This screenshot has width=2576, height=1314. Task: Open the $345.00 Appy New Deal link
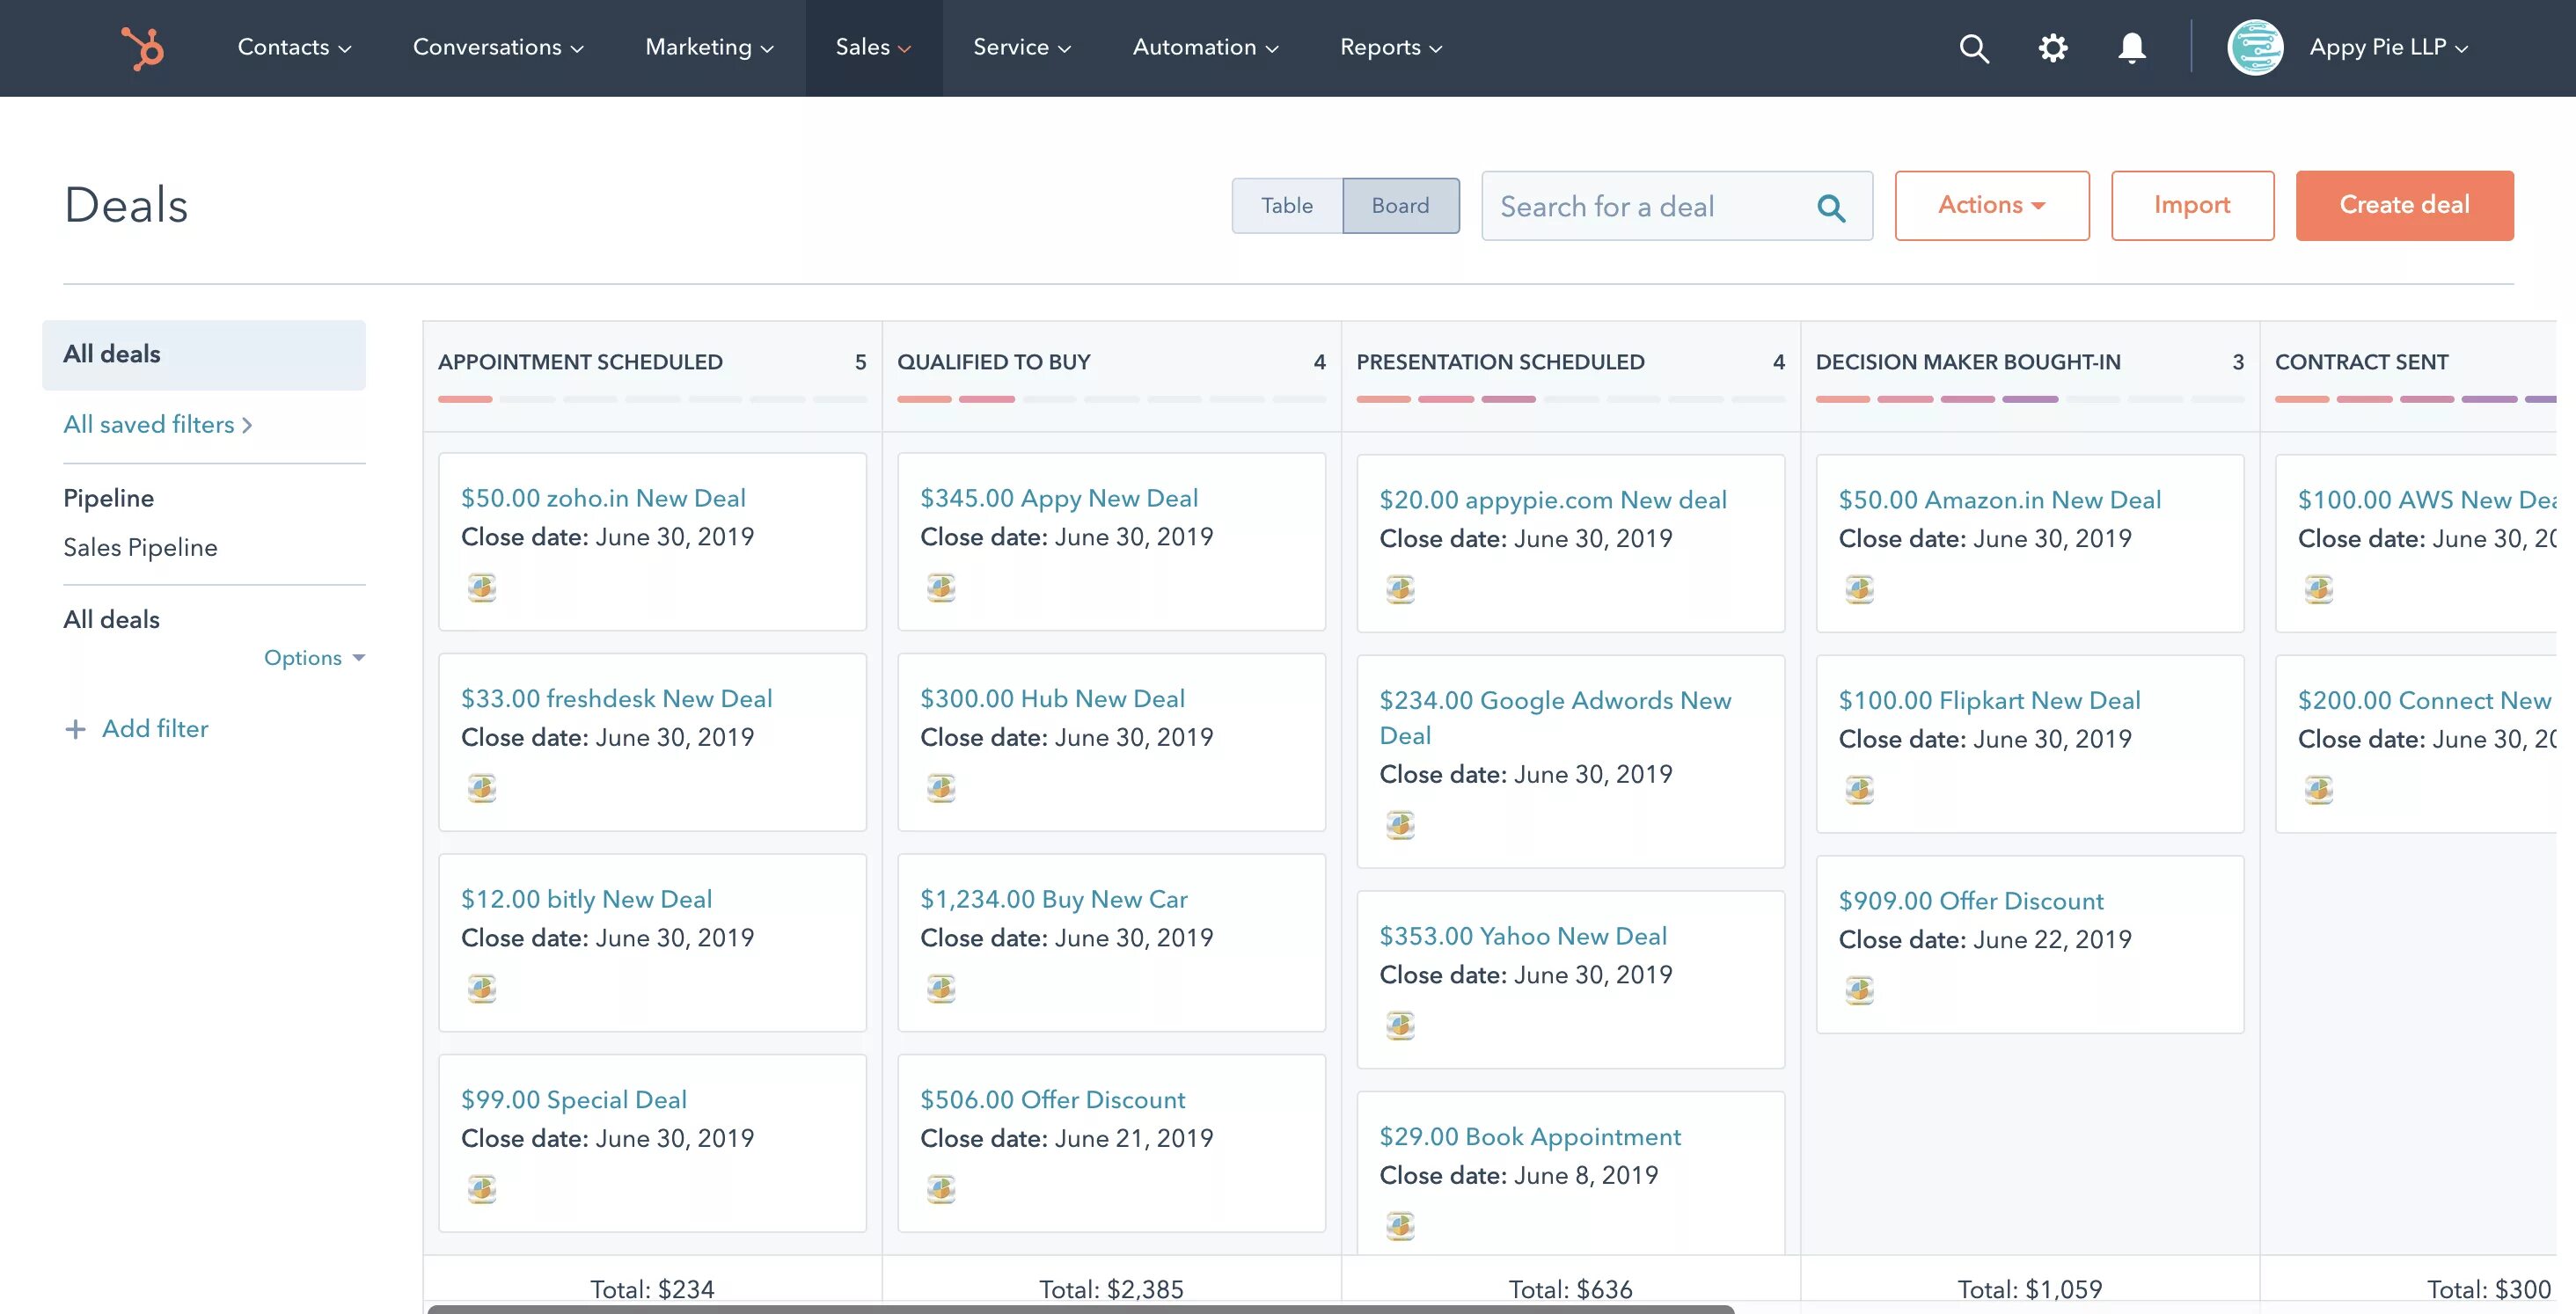point(1059,497)
